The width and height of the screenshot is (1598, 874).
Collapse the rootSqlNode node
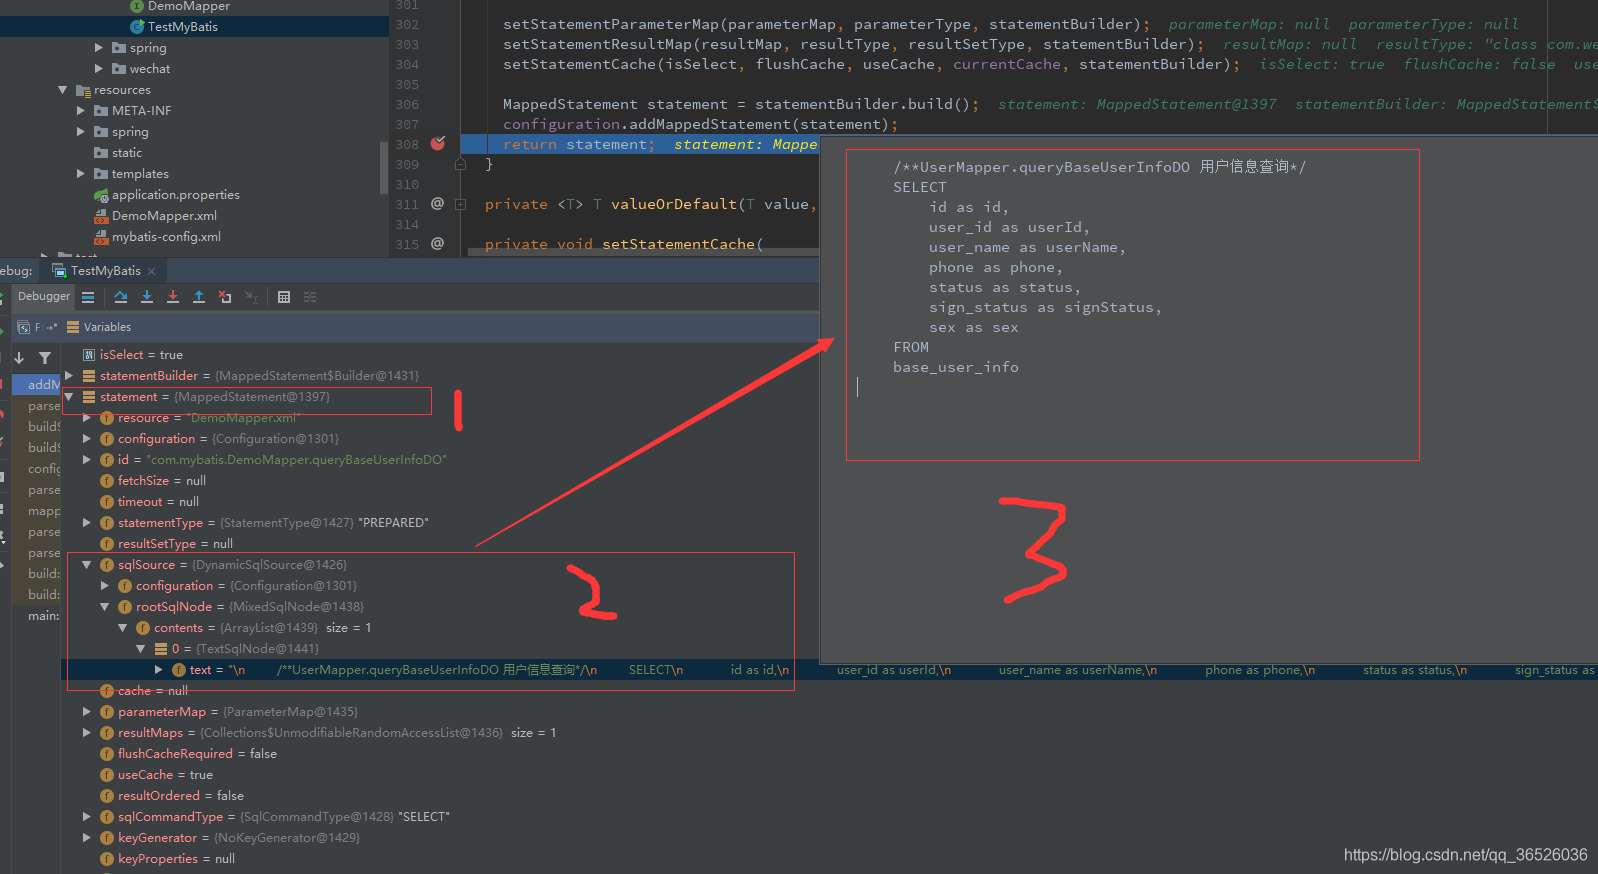pyautogui.click(x=105, y=607)
